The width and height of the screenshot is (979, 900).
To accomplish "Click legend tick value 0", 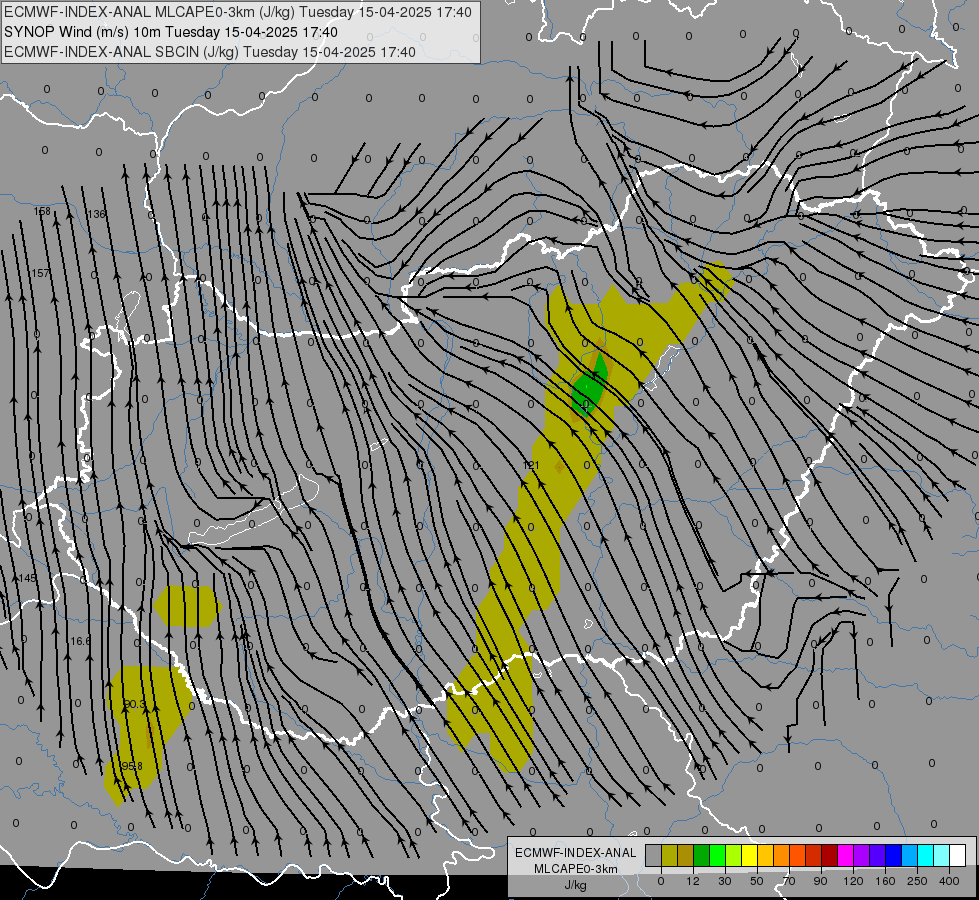I will (x=661, y=881).
